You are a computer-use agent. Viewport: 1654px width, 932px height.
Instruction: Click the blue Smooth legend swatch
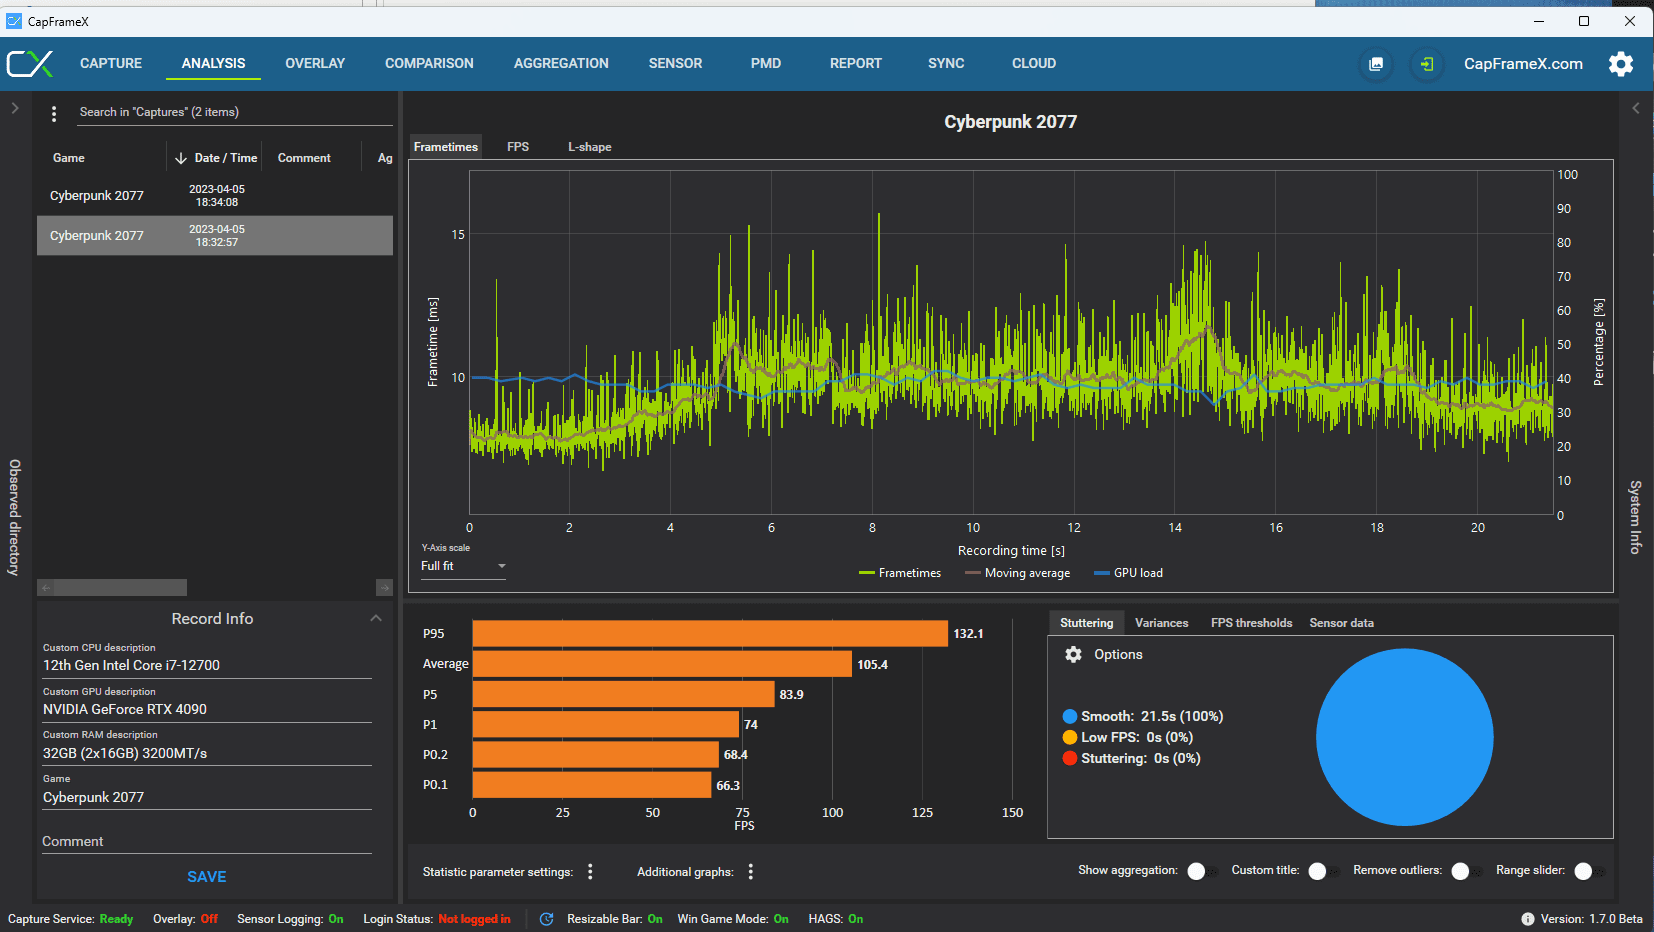(x=1070, y=716)
